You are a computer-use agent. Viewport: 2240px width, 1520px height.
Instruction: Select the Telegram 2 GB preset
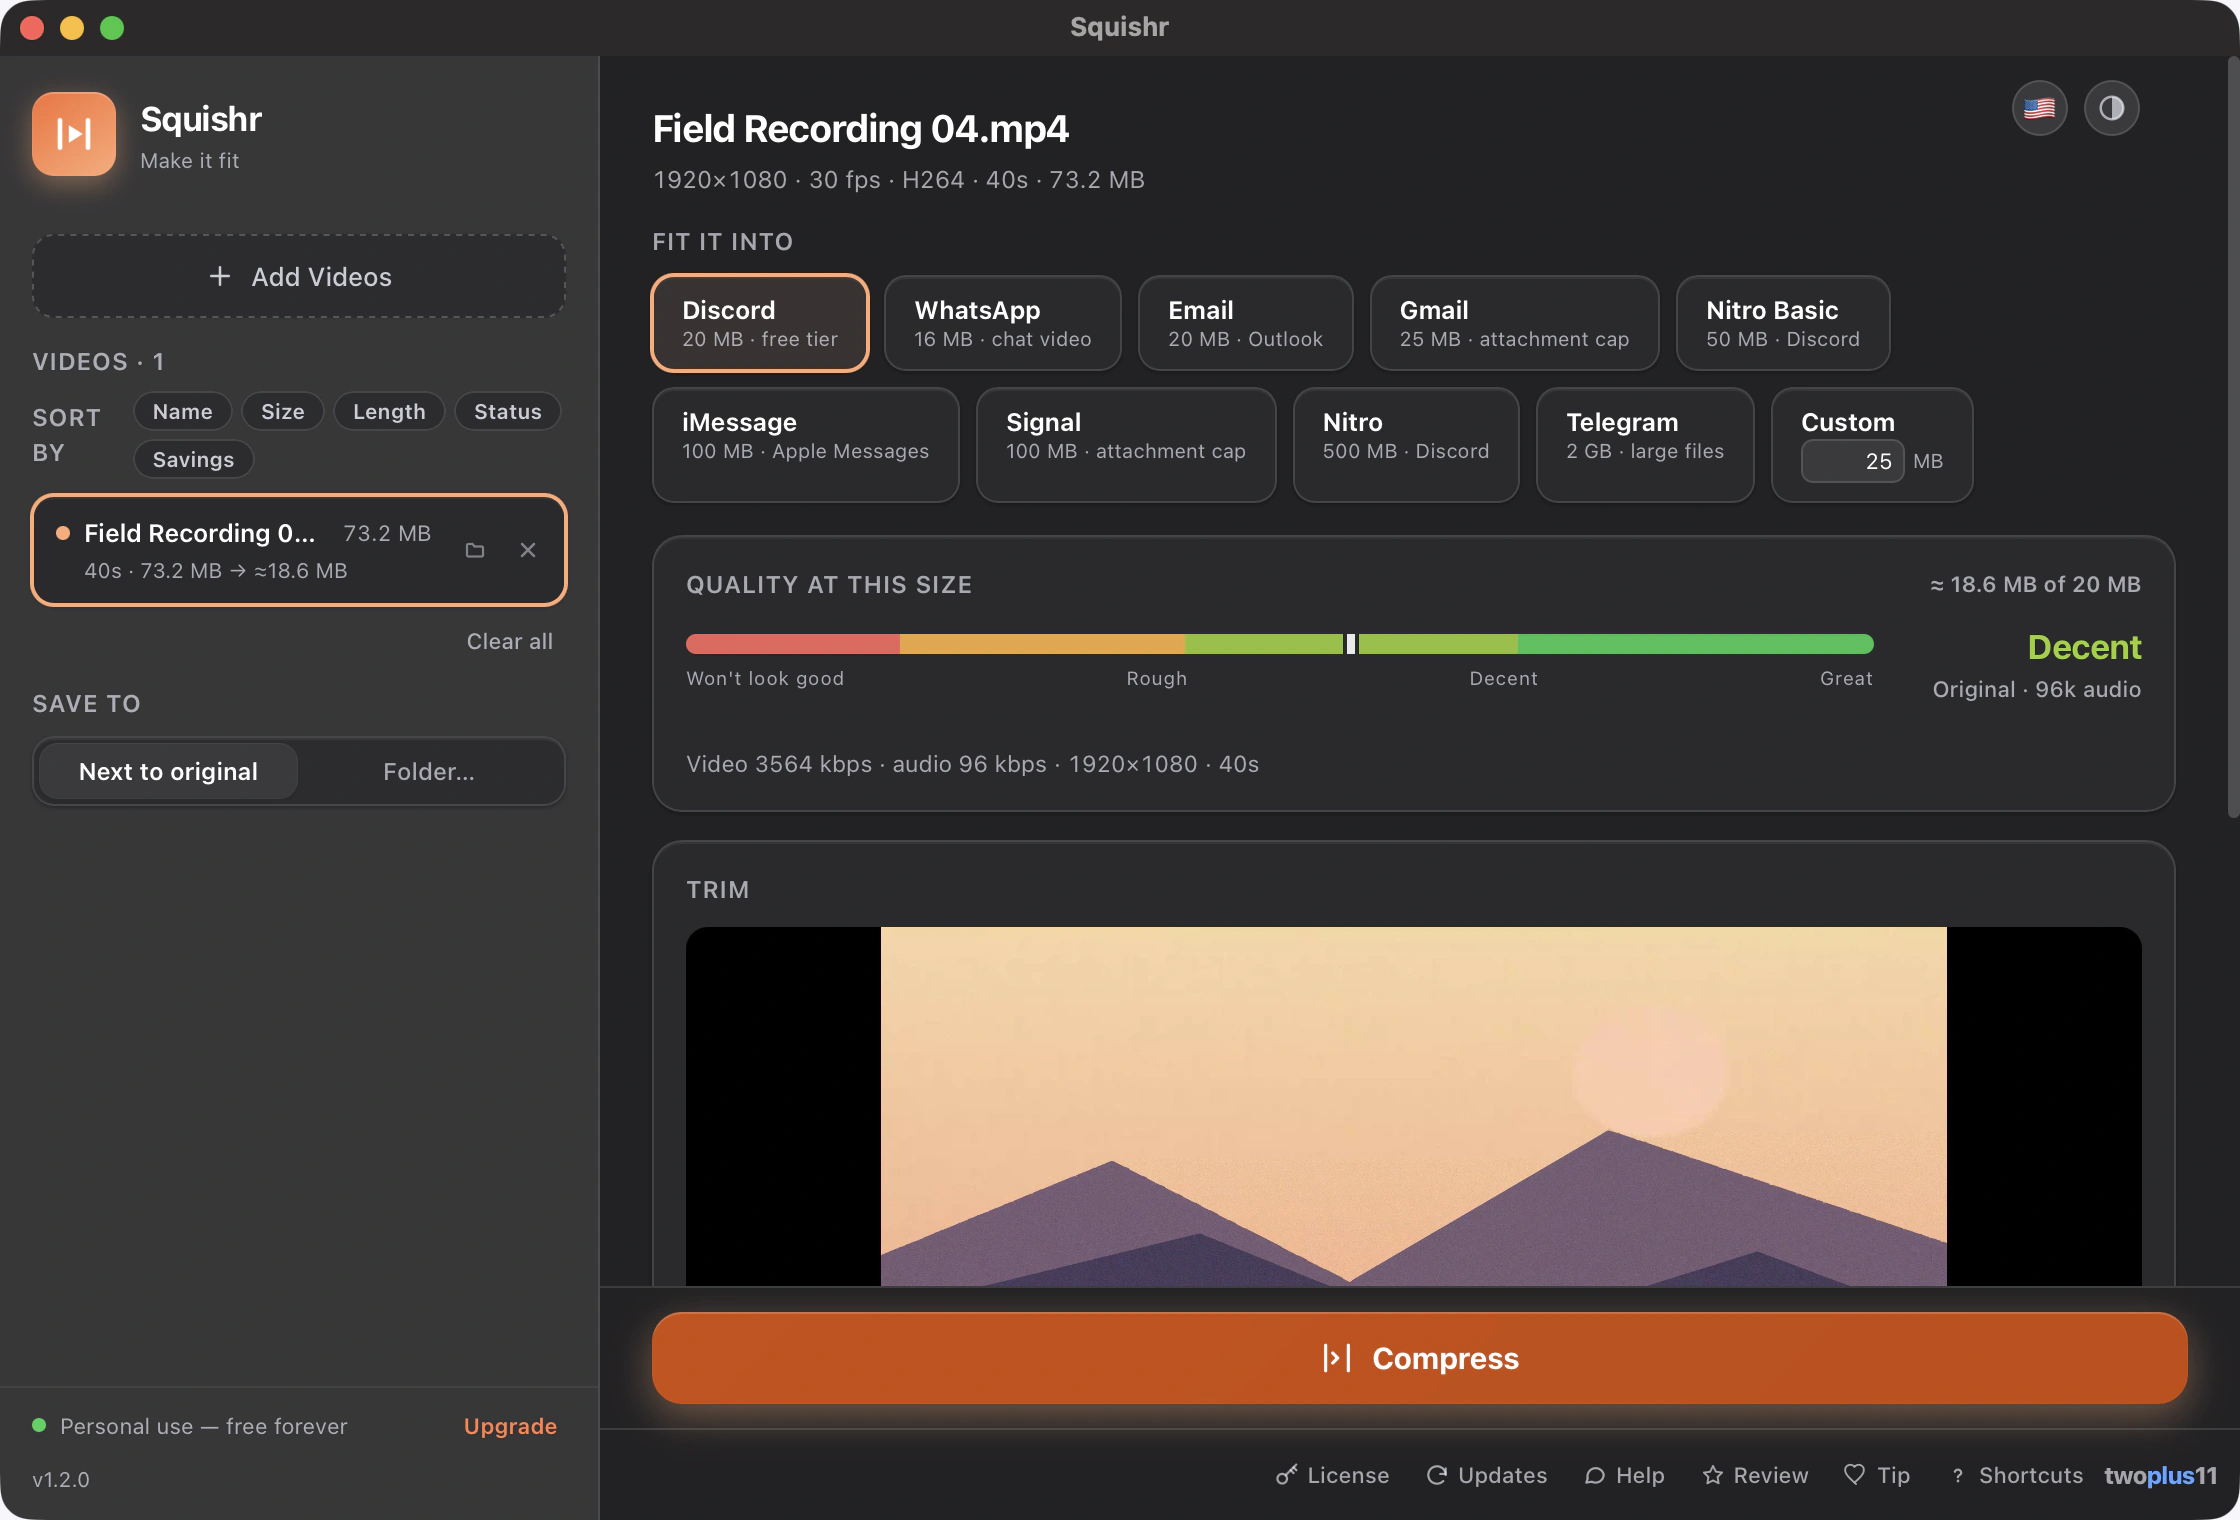click(x=1644, y=444)
